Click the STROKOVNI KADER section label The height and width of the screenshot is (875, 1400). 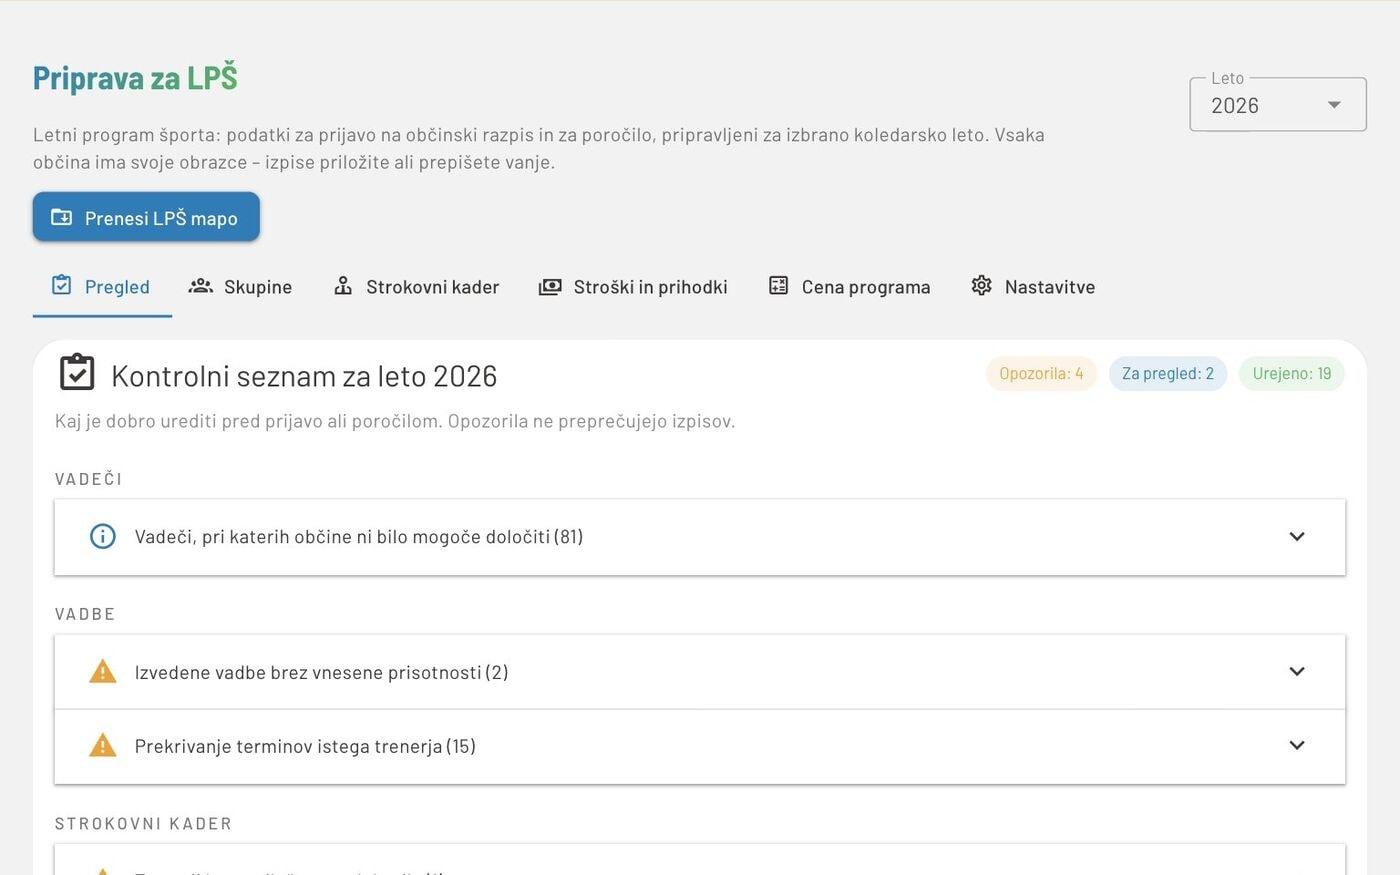point(143,824)
